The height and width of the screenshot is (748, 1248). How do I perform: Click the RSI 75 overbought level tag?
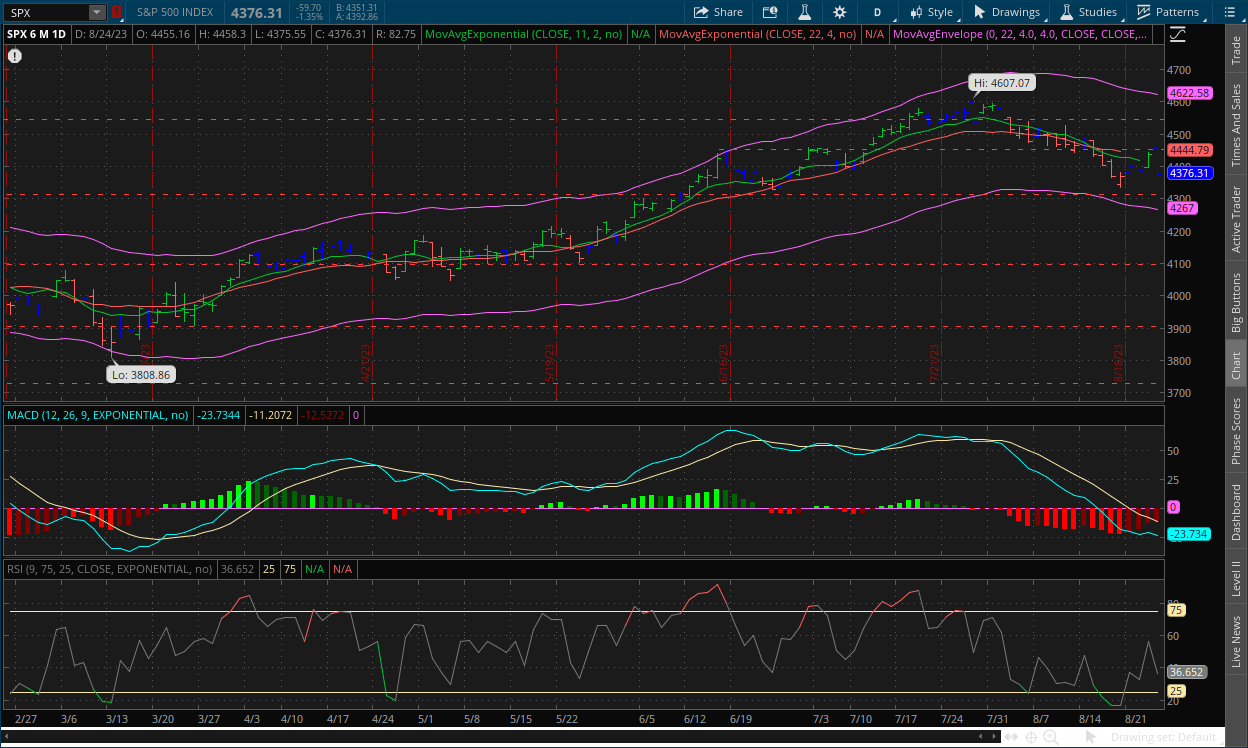click(1176, 610)
